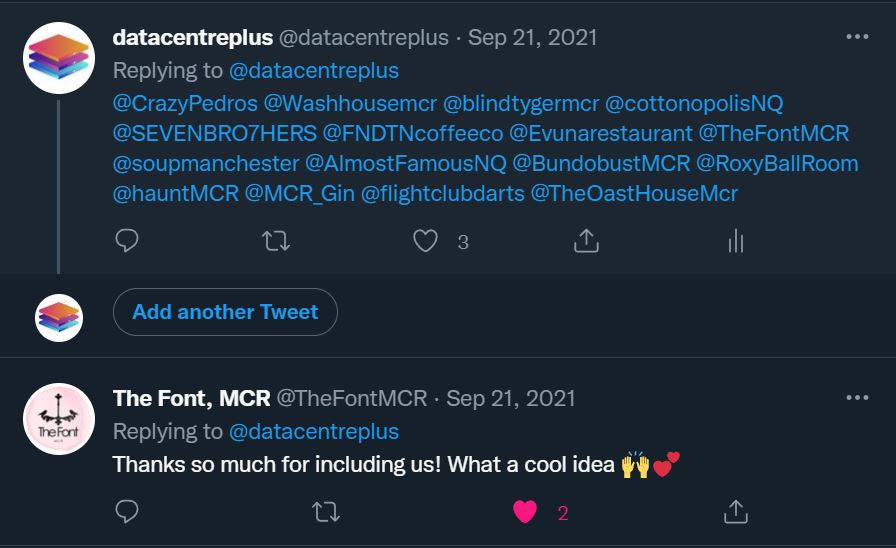896x548 pixels.
Task: Open the @flightclubdarts mention
Action: tap(442, 193)
